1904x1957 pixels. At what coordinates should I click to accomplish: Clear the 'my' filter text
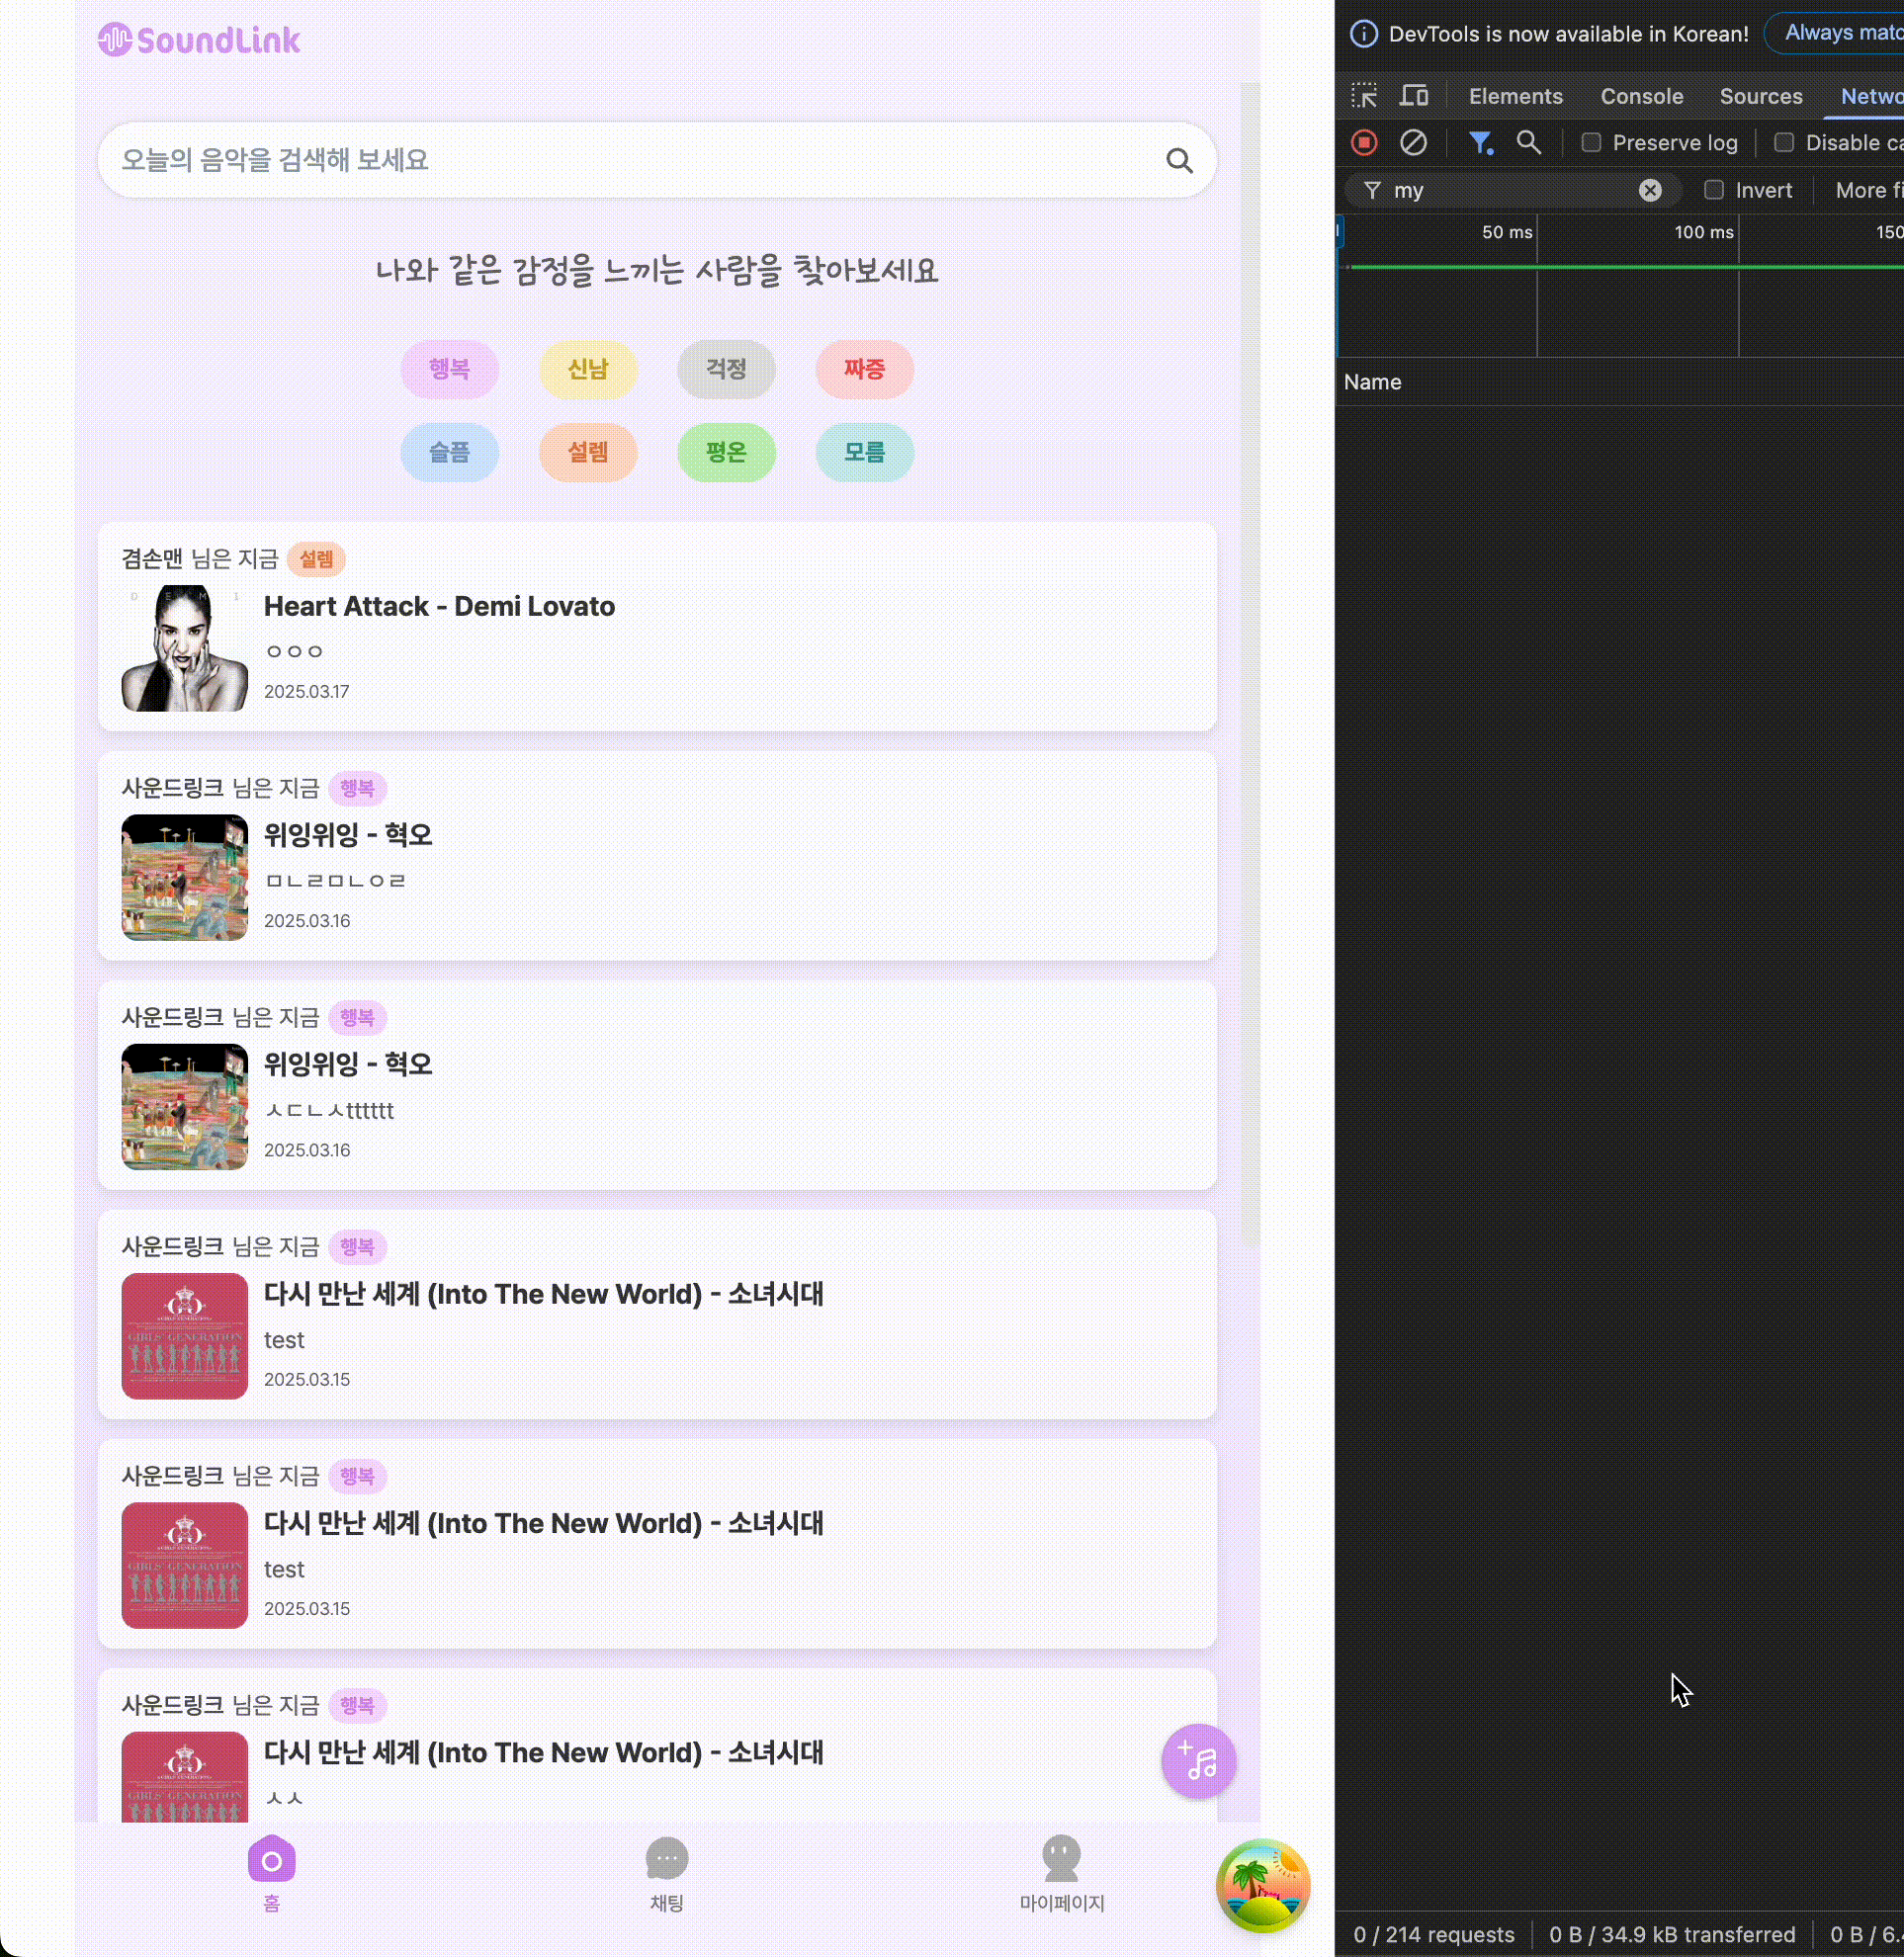pyautogui.click(x=1650, y=190)
